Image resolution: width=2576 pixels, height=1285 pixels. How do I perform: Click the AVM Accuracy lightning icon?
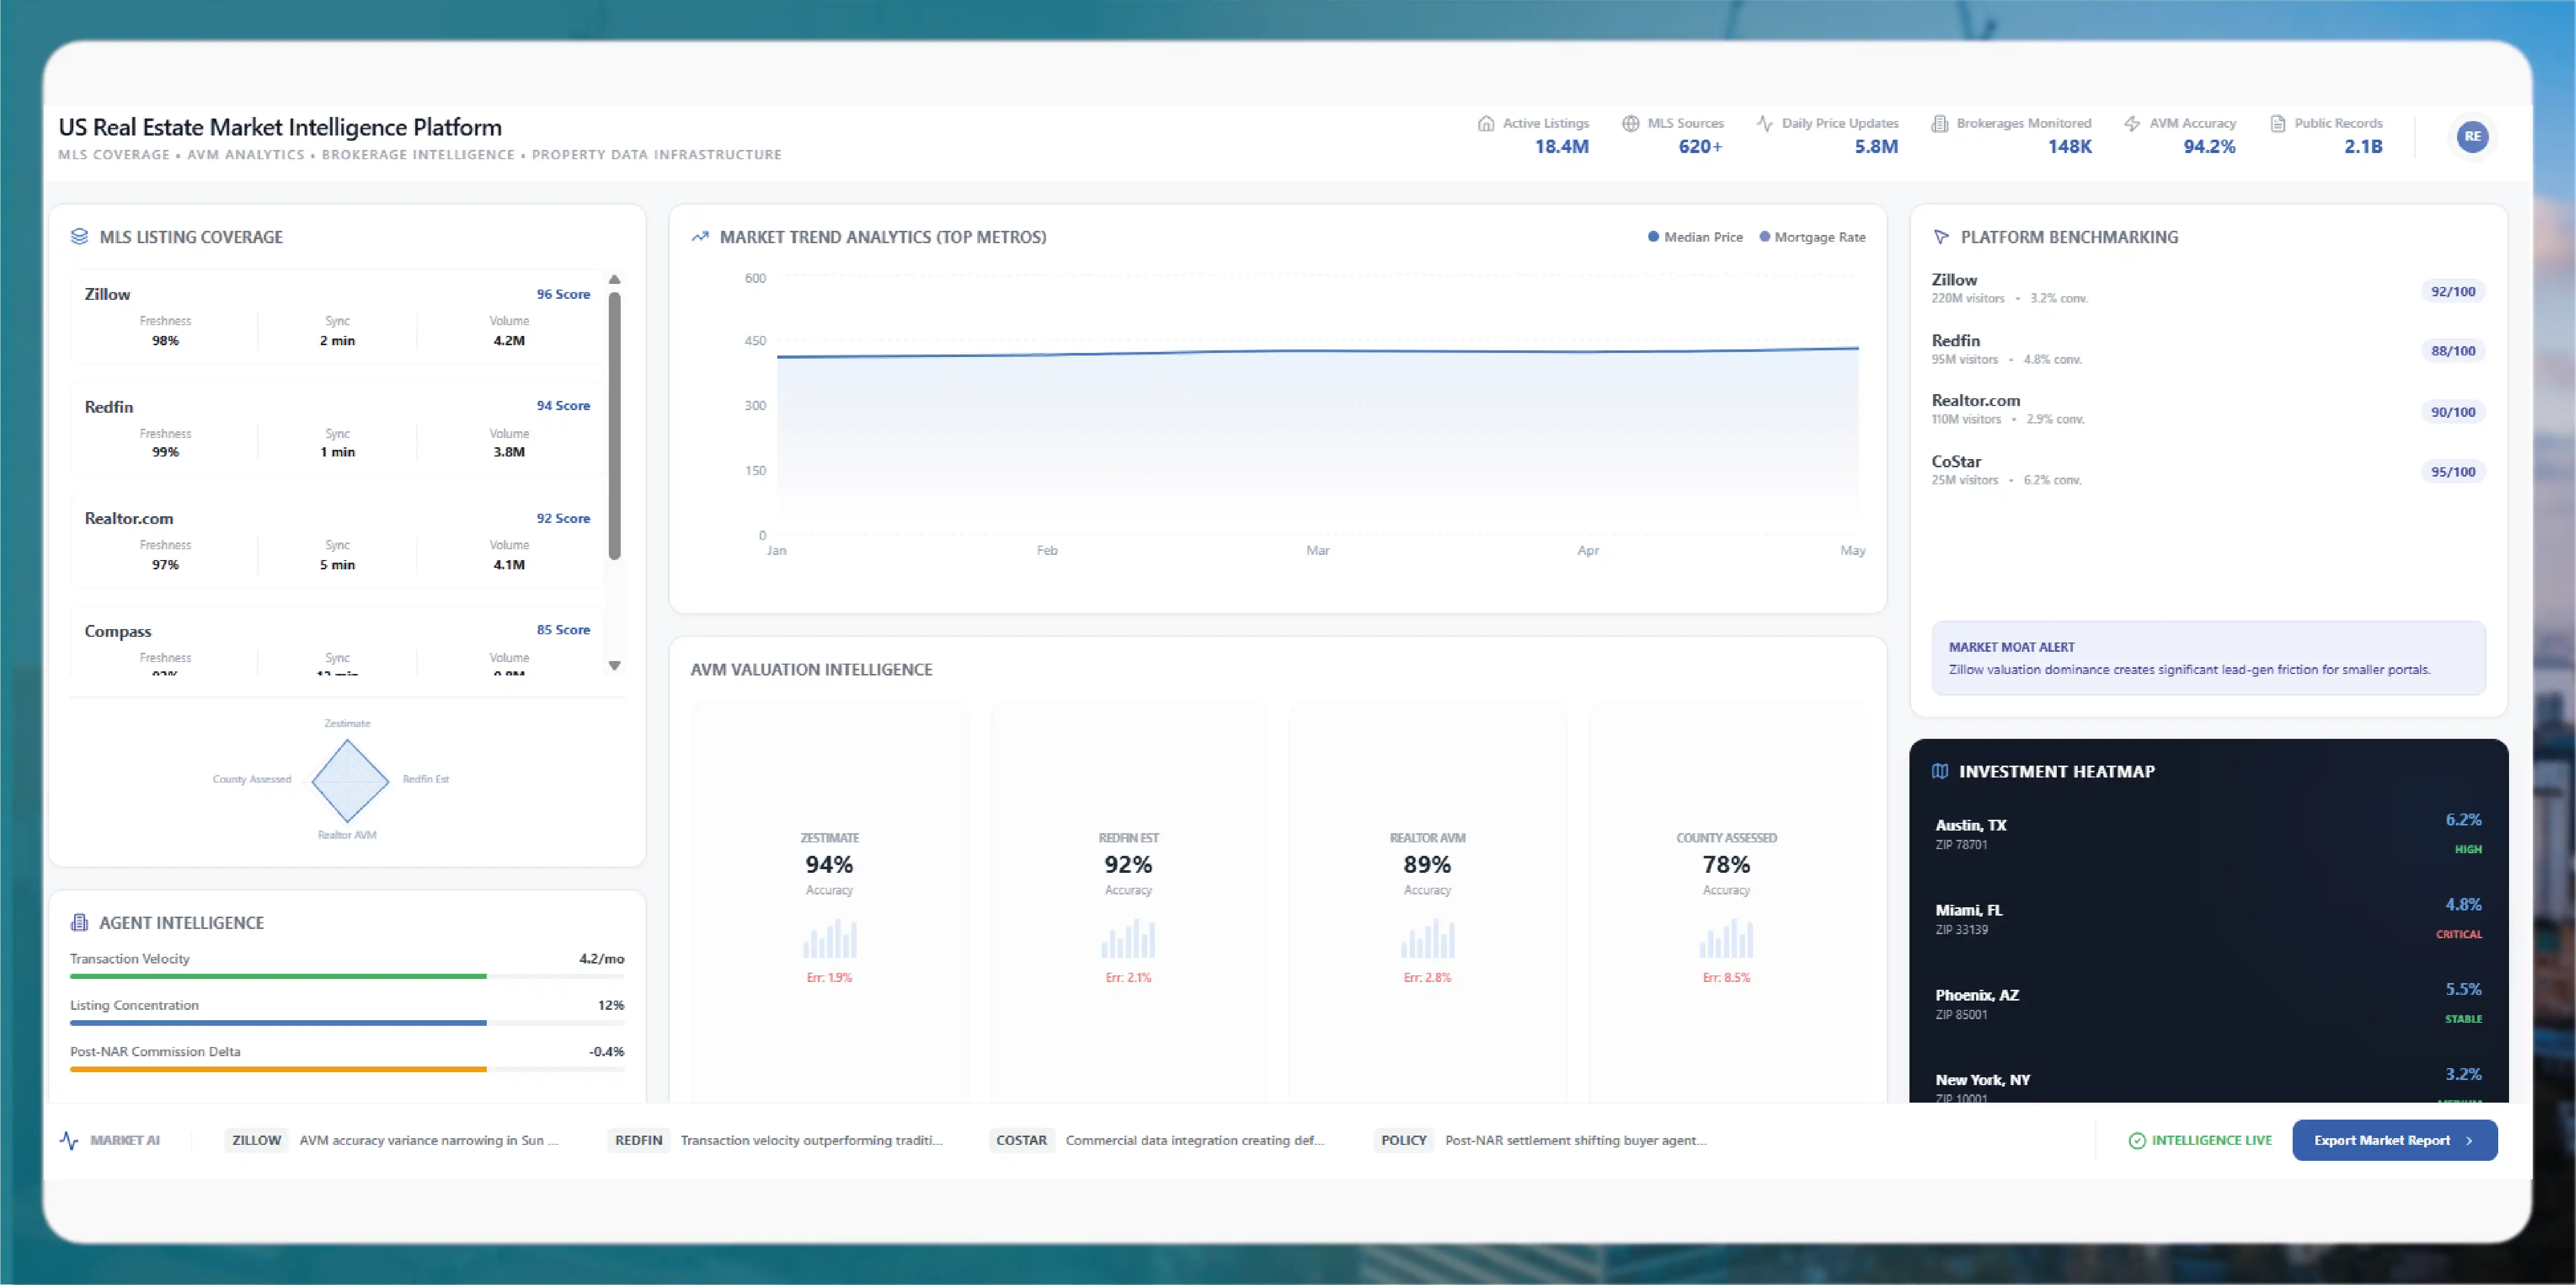2132,124
